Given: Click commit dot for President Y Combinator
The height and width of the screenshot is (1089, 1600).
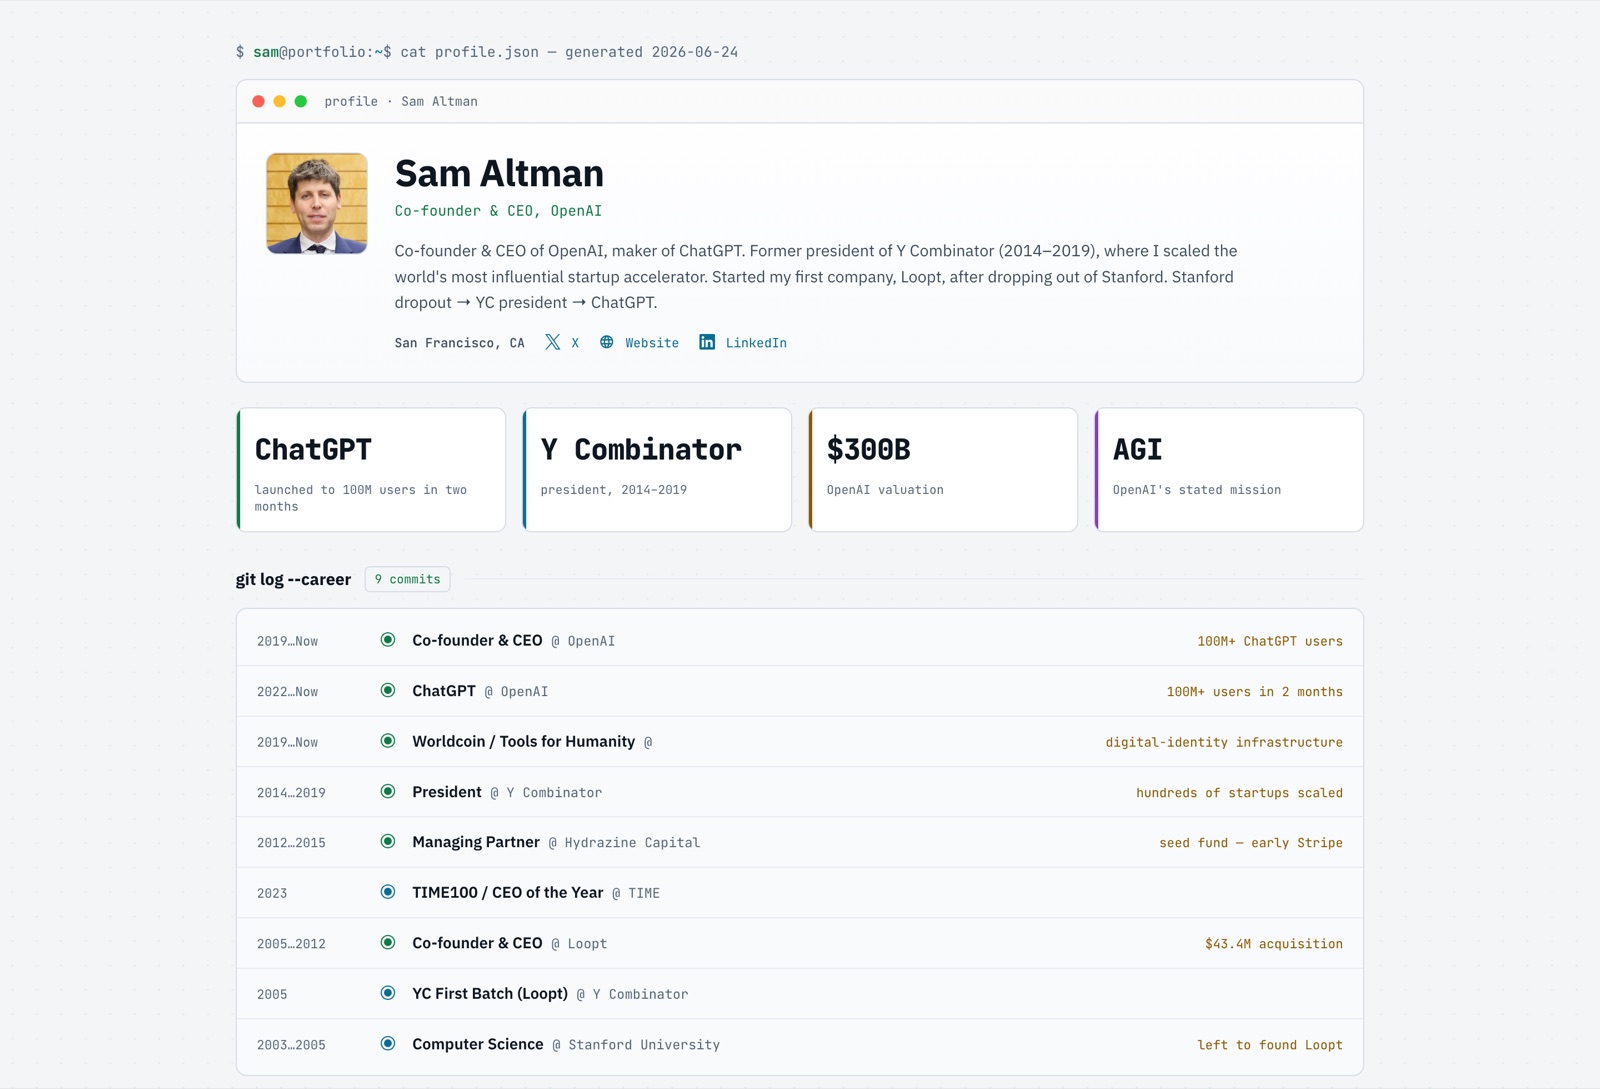Looking at the screenshot, I should click(388, 791).
